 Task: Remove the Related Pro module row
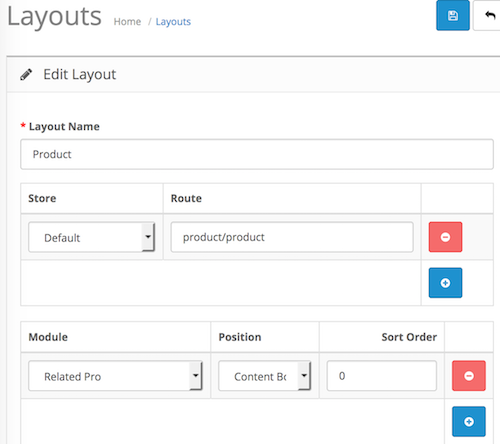(469, 376)
